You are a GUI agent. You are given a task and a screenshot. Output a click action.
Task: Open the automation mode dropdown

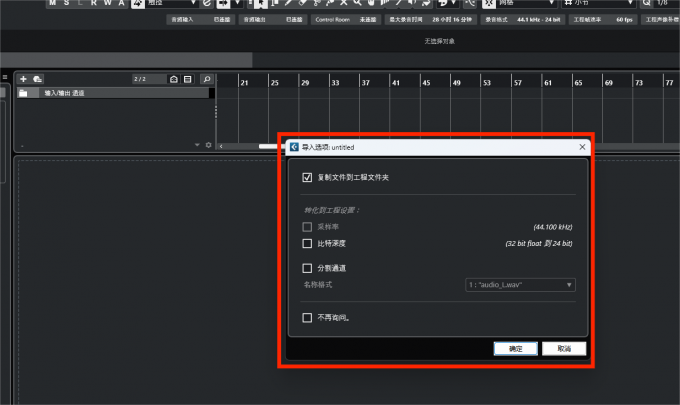click(172, 3)
